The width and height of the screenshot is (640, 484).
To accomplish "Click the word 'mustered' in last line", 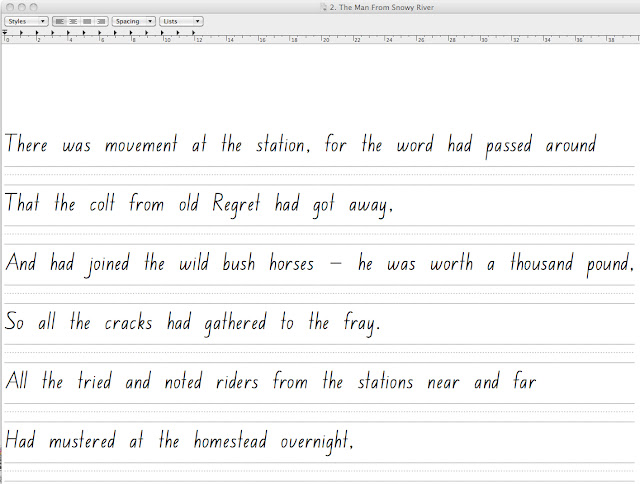I will tap(82, 440).
